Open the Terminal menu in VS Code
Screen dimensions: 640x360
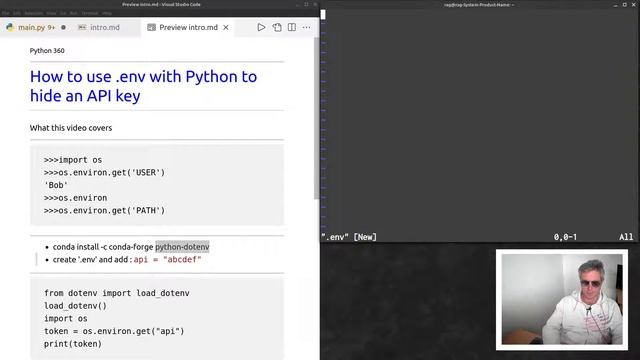pyautogui.click(x=89, y=13)
